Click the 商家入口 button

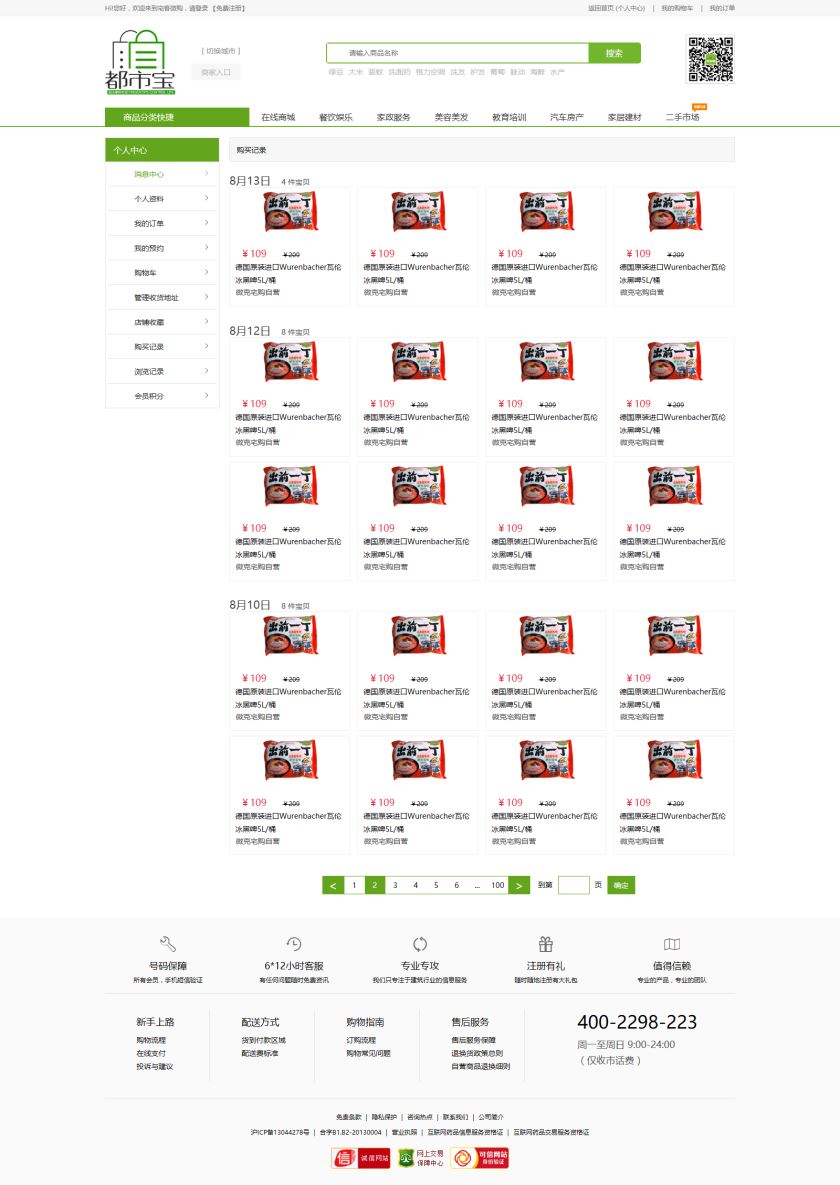click(216, 72)
